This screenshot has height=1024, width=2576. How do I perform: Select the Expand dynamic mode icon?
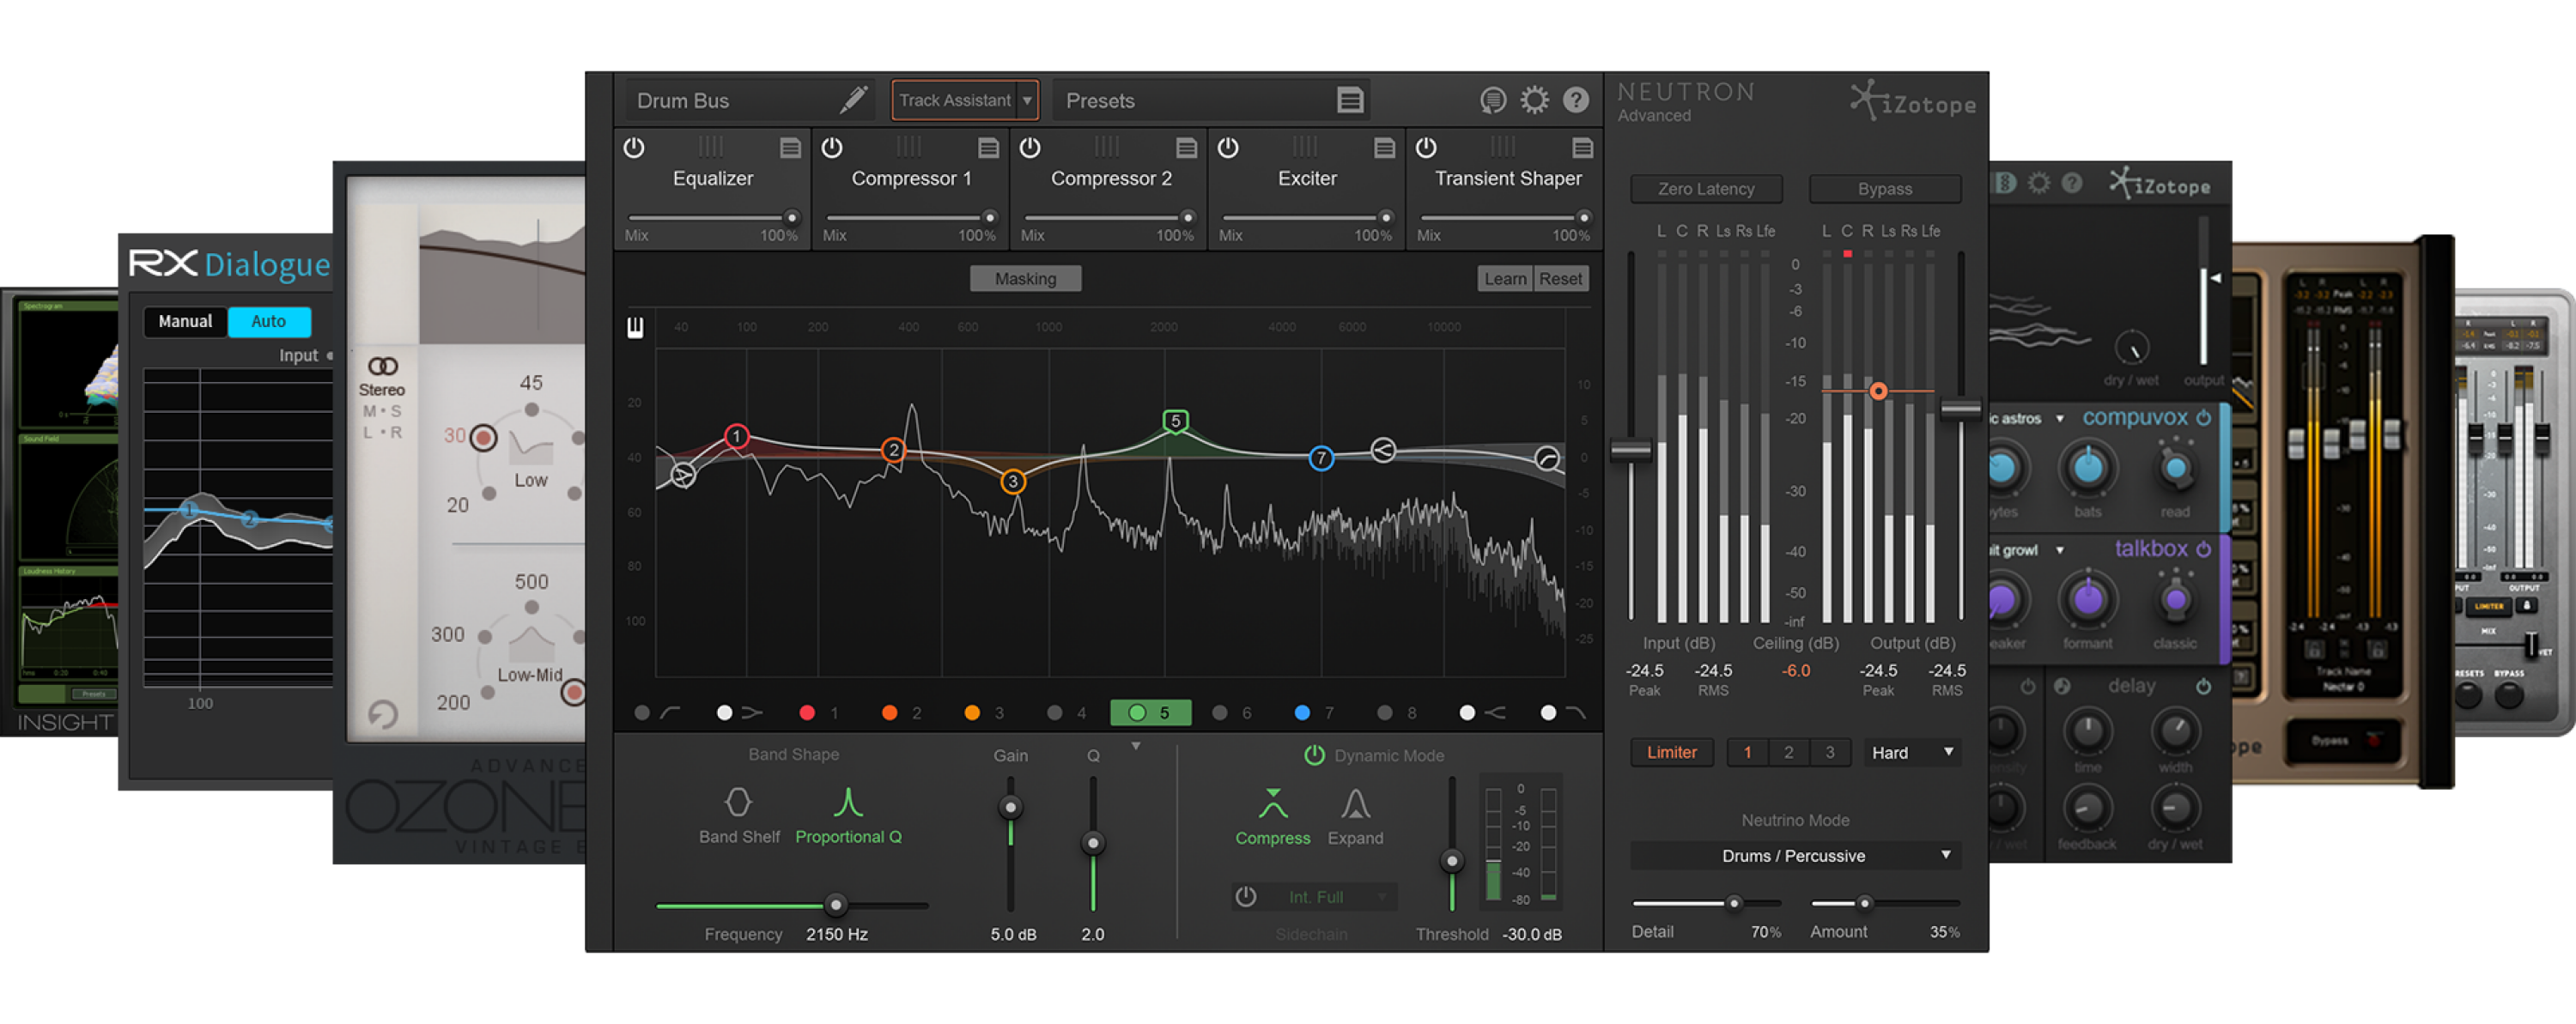[x=1355, y=805]
